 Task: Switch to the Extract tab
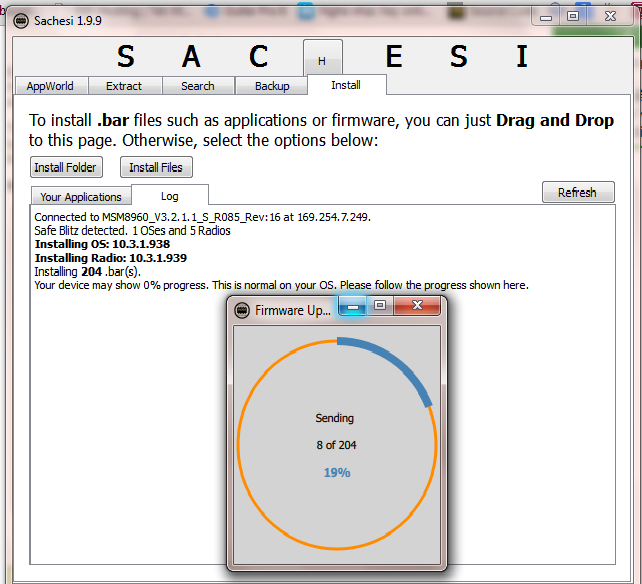124,86
